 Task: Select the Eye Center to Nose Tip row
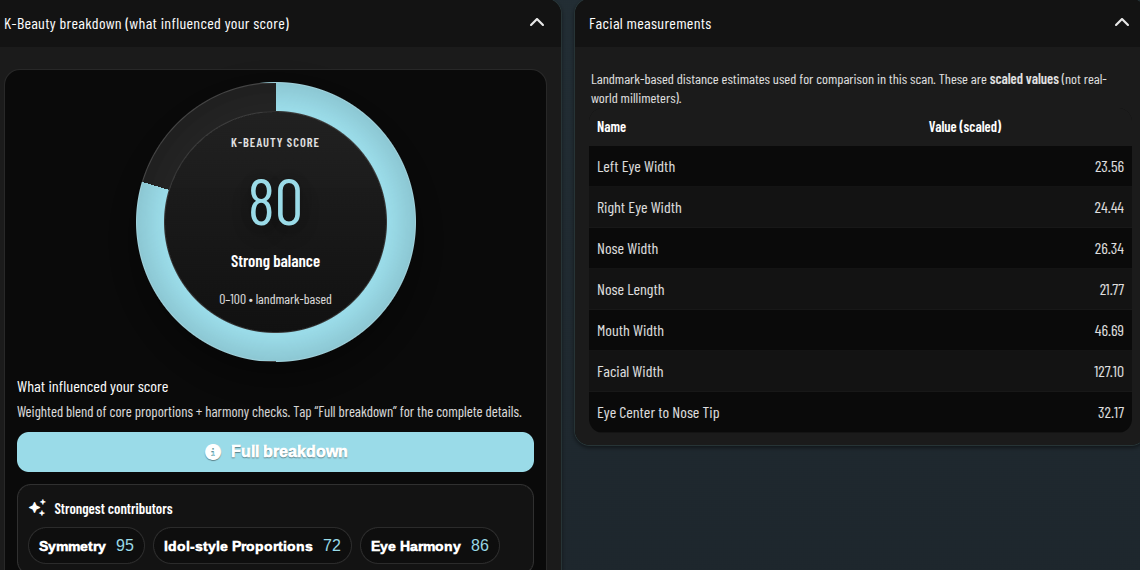click(860, 413)
